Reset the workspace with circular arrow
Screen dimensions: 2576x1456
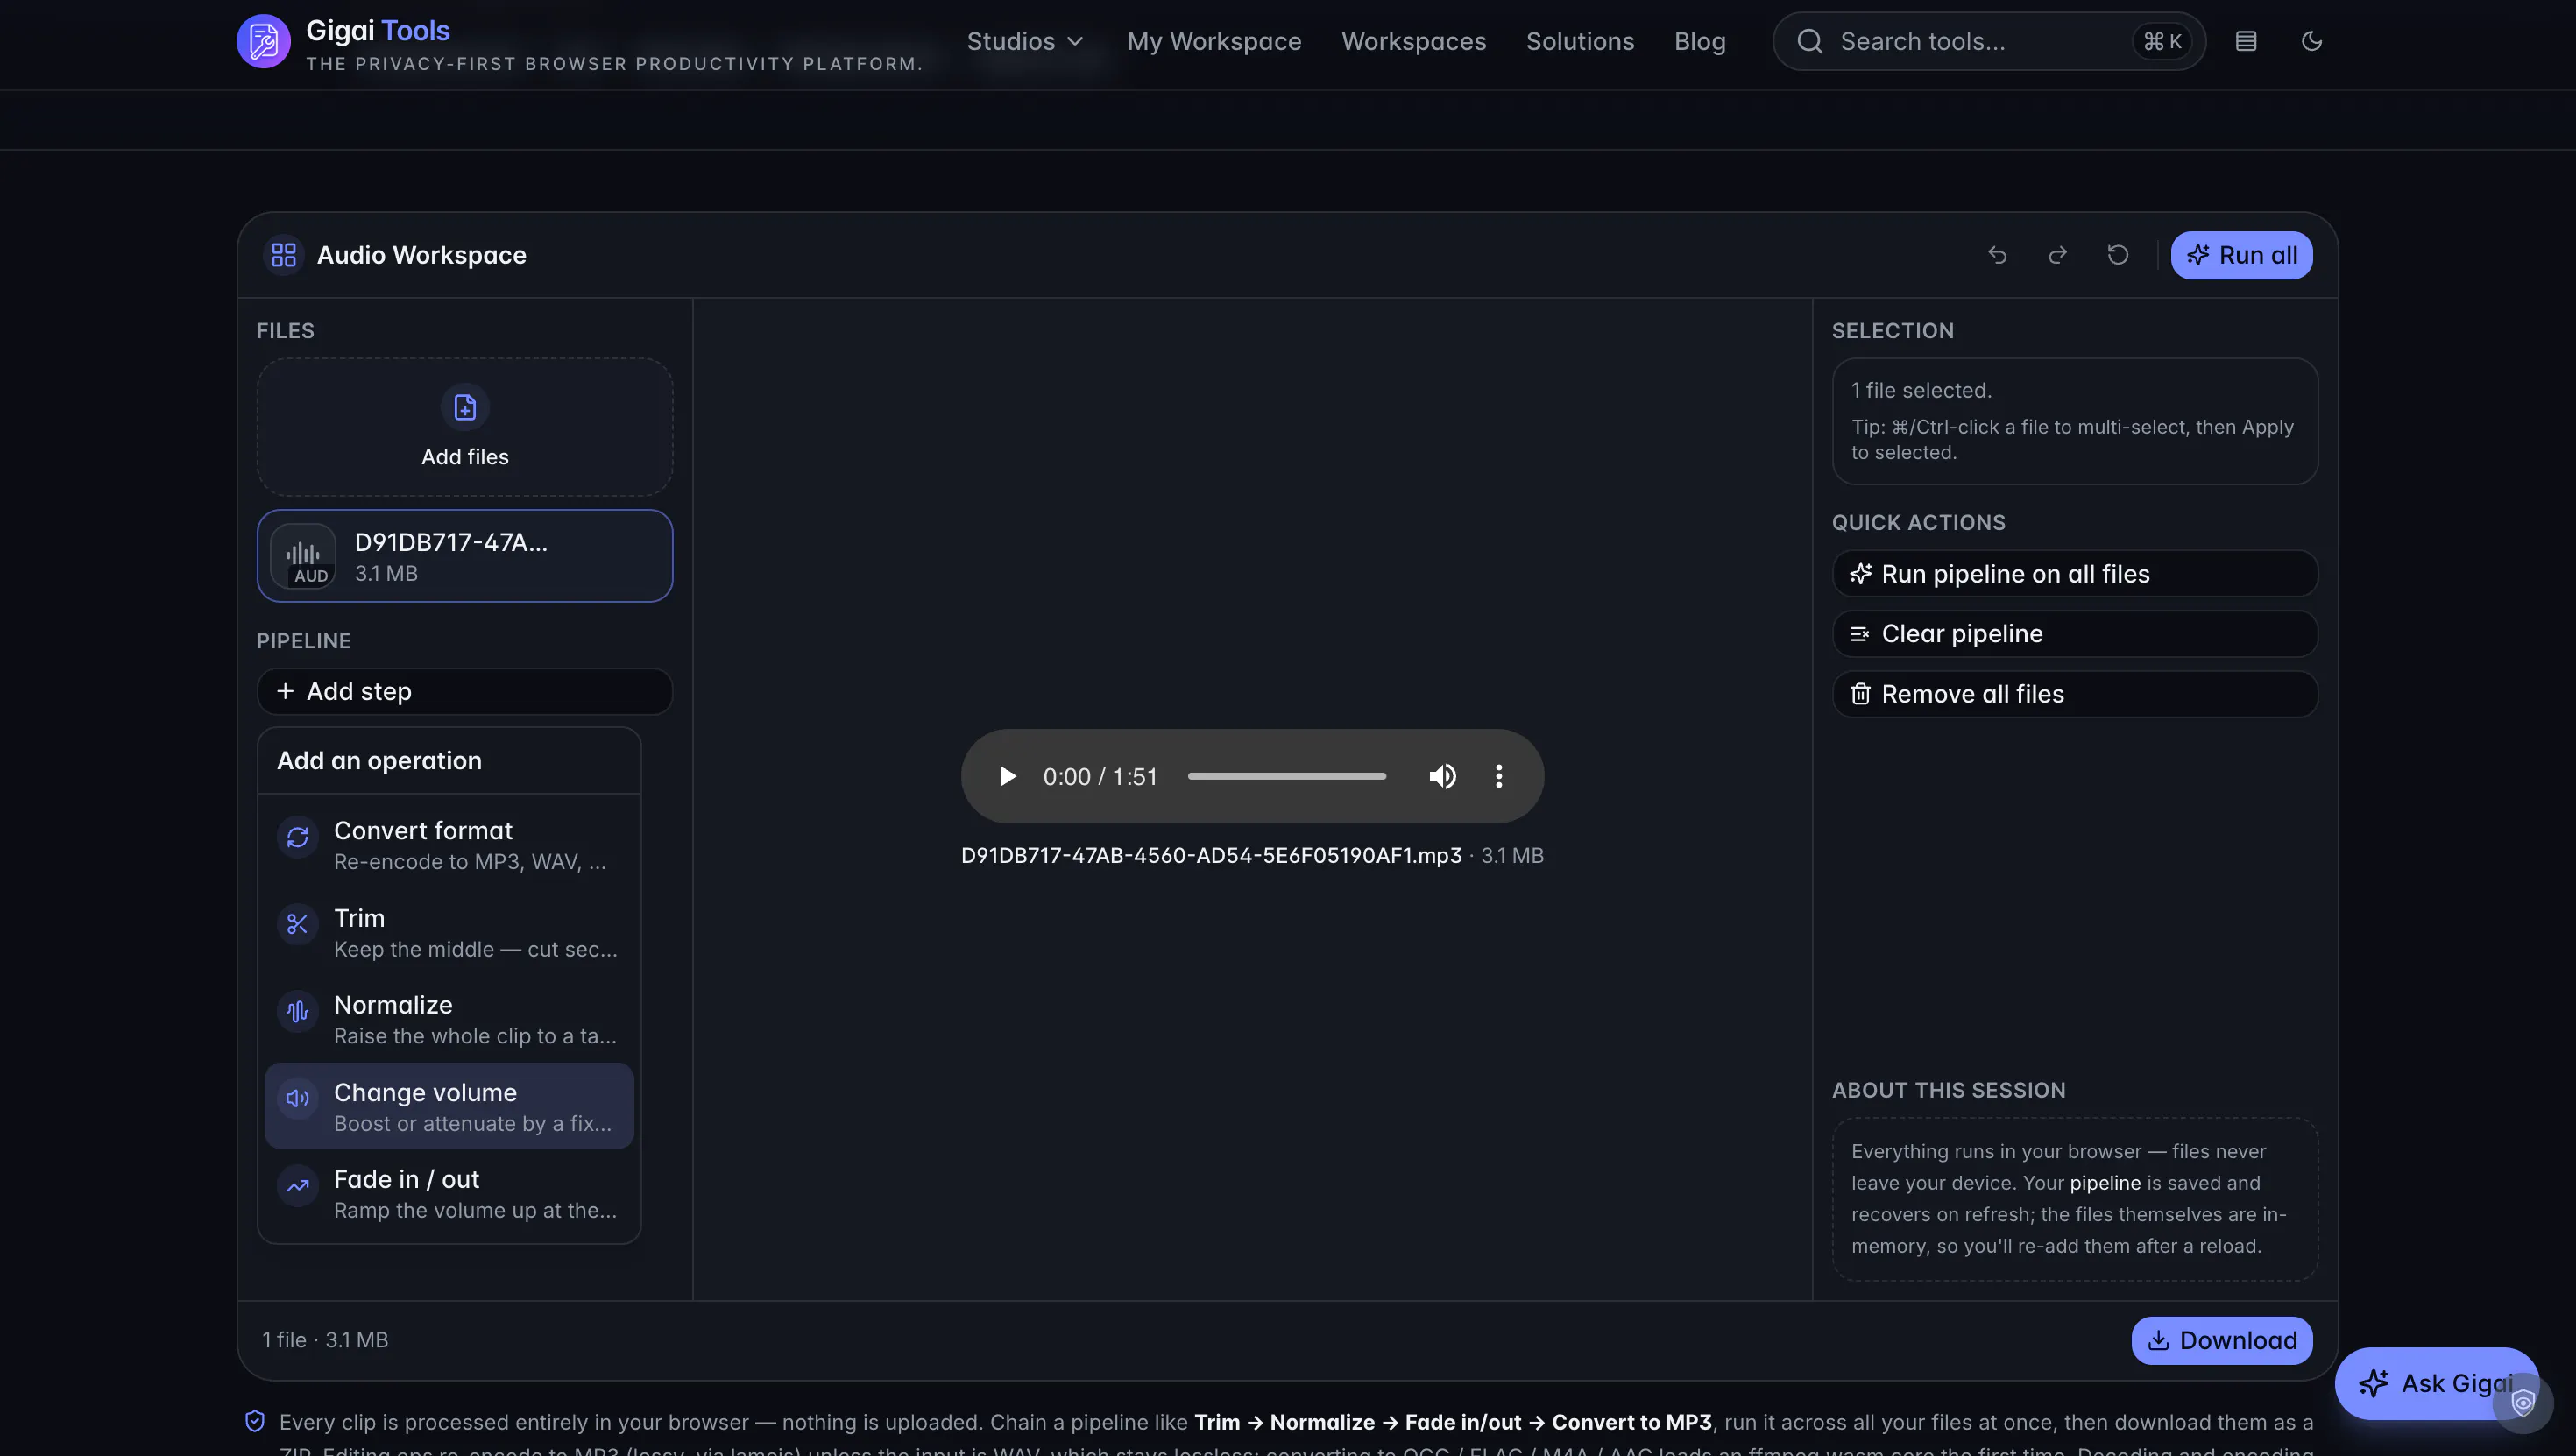tap(2118, 255)
